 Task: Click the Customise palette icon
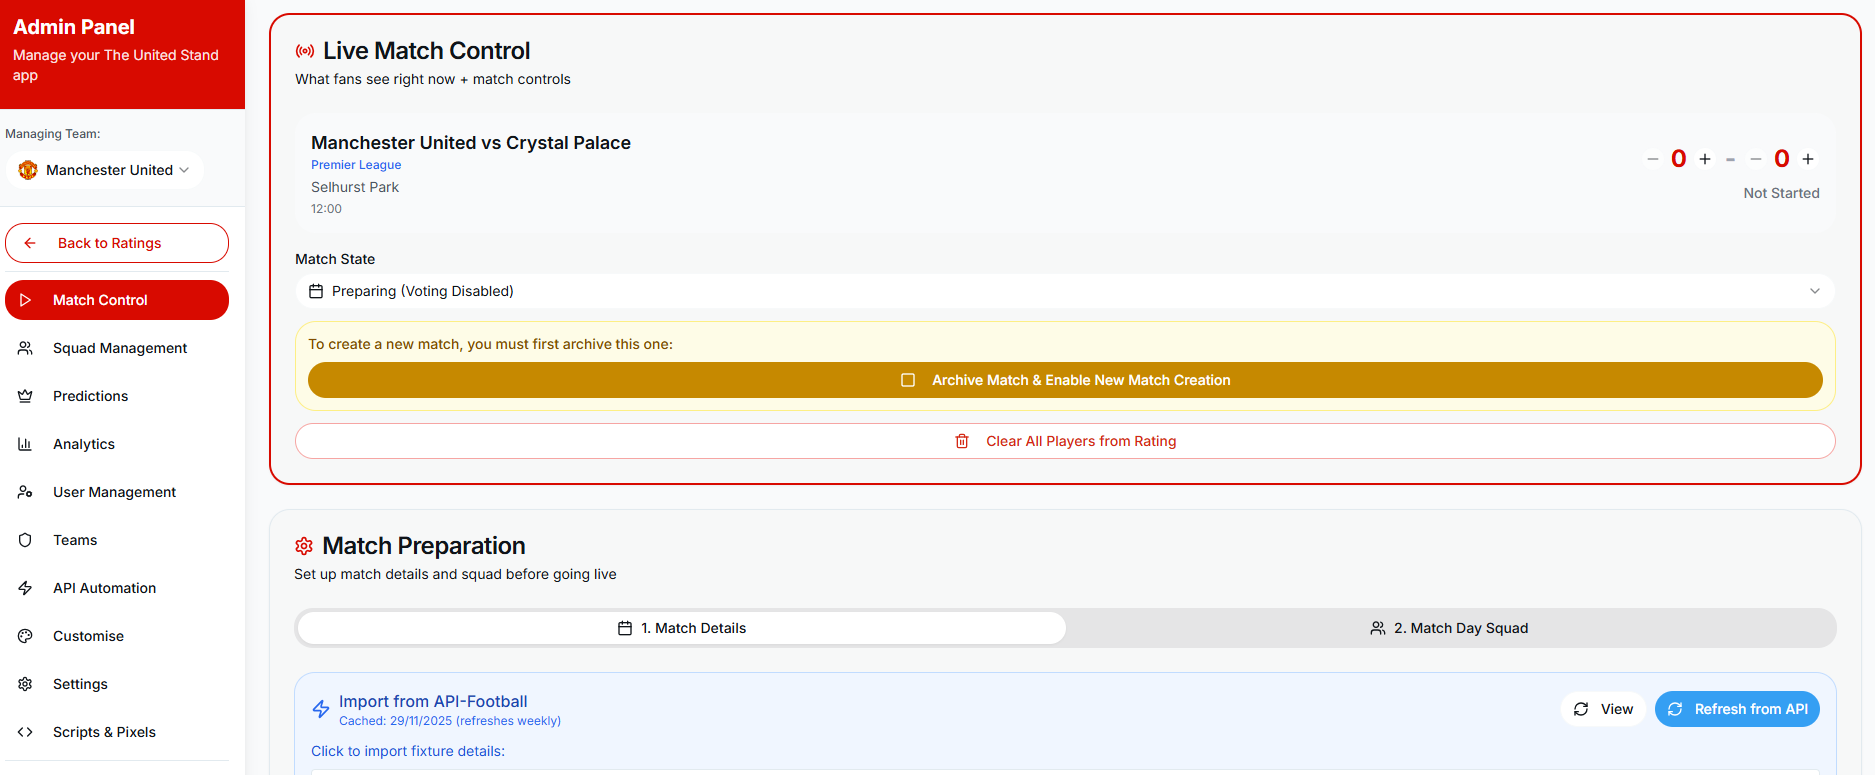[x=25, y=636]
